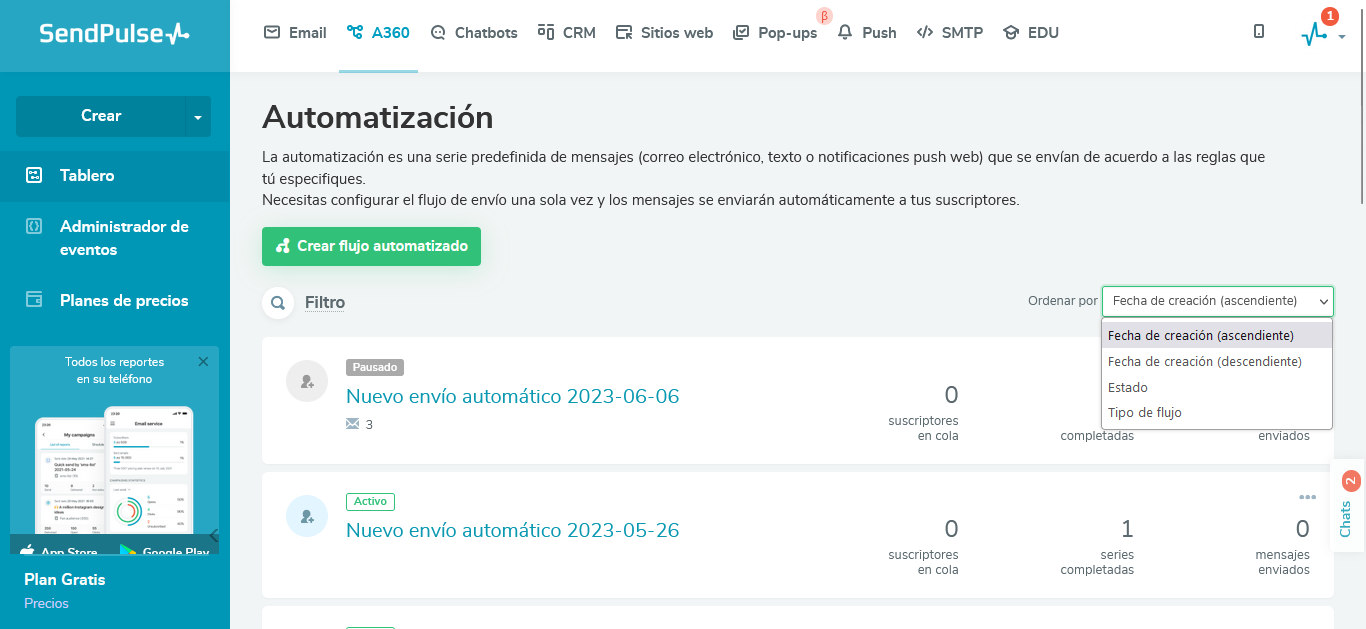Go to Push notifications tab
Image resolution: width=1366 pixels, height=629 pixels.
[867, 32]
